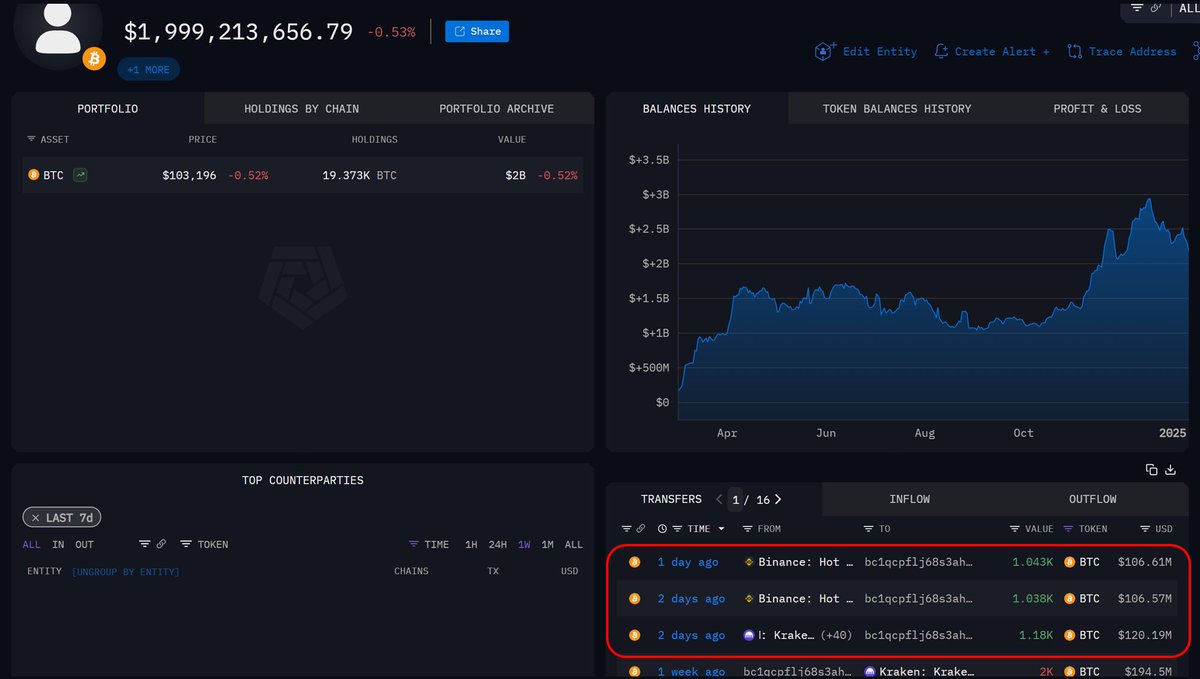
Task: Open the Holdings By Chain tab
Action: [x=301, y=108]
